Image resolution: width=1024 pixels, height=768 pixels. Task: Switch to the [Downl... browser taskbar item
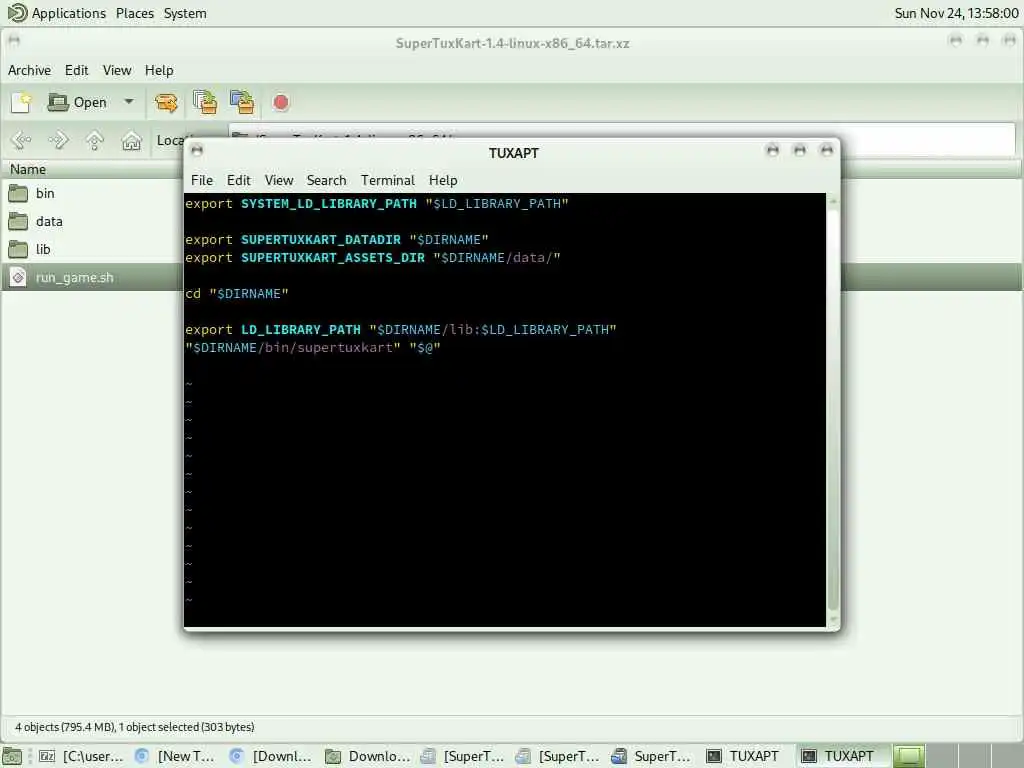click(x=270, y=756)
